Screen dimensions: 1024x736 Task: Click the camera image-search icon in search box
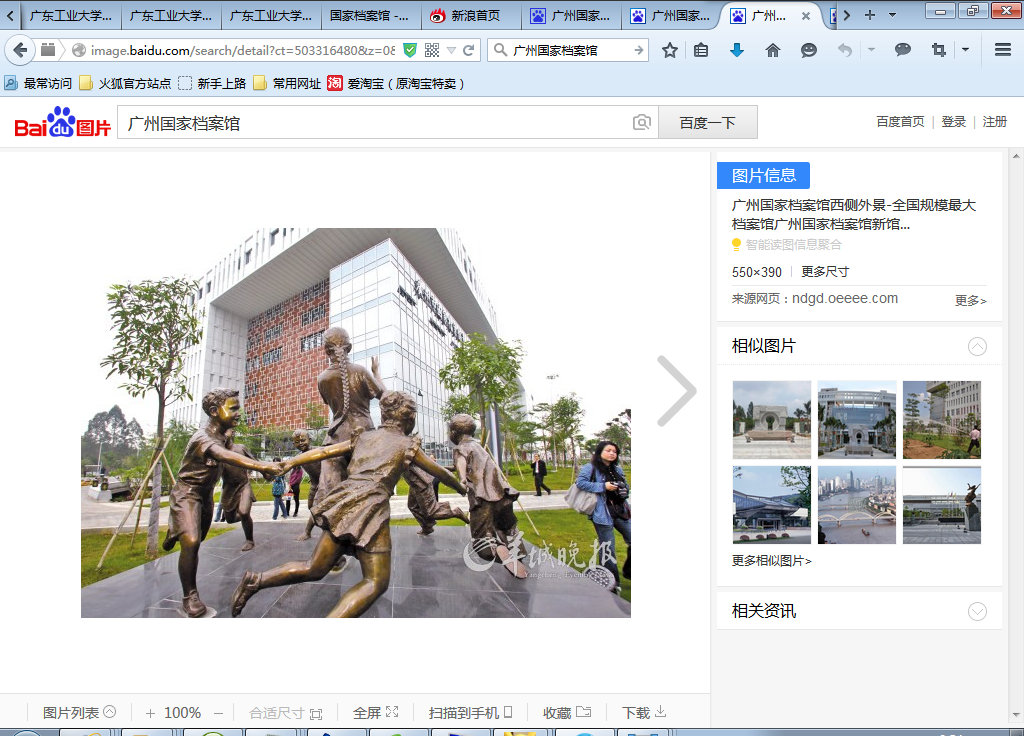pyautogui.click(x=641, y=122)
